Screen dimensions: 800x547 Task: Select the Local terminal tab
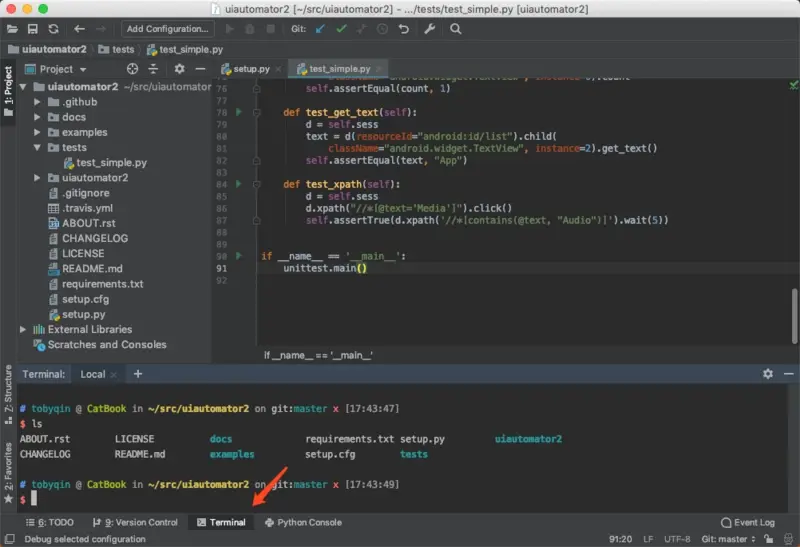[x=92, y=374]
